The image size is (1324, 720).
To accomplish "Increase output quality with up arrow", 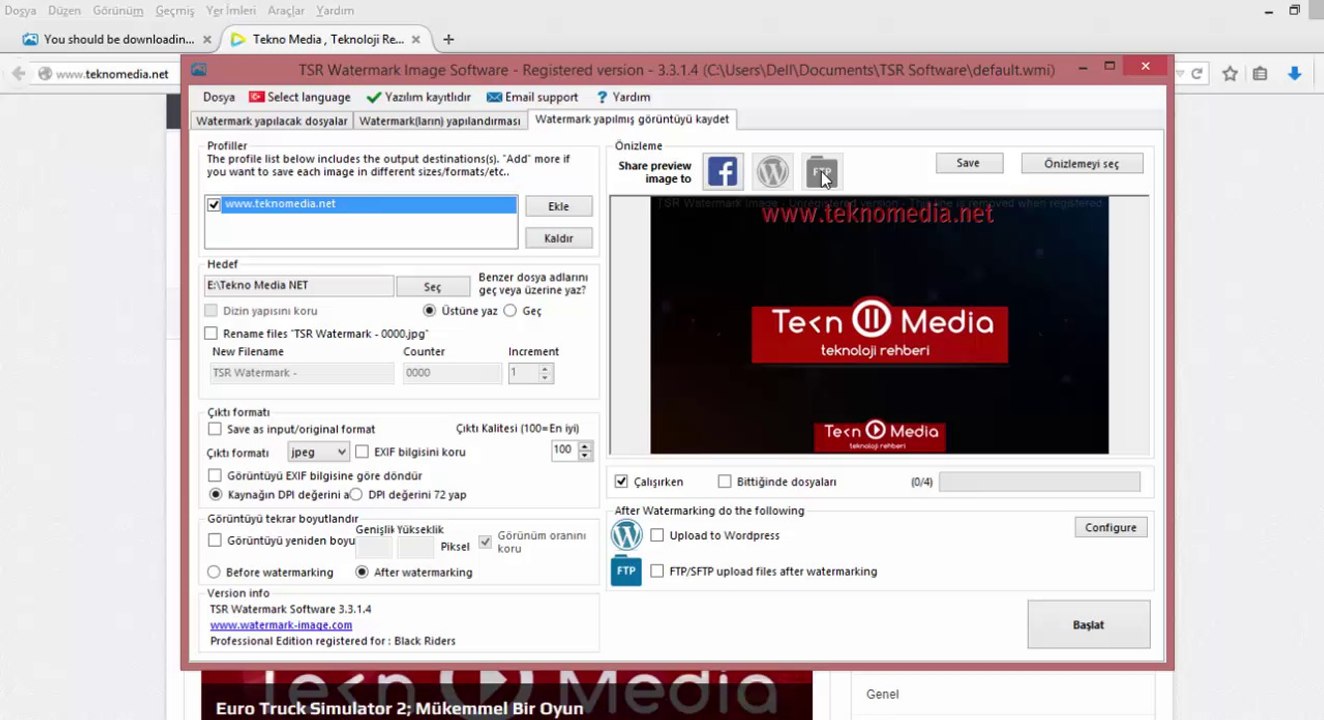I will [x=585, y=446].
